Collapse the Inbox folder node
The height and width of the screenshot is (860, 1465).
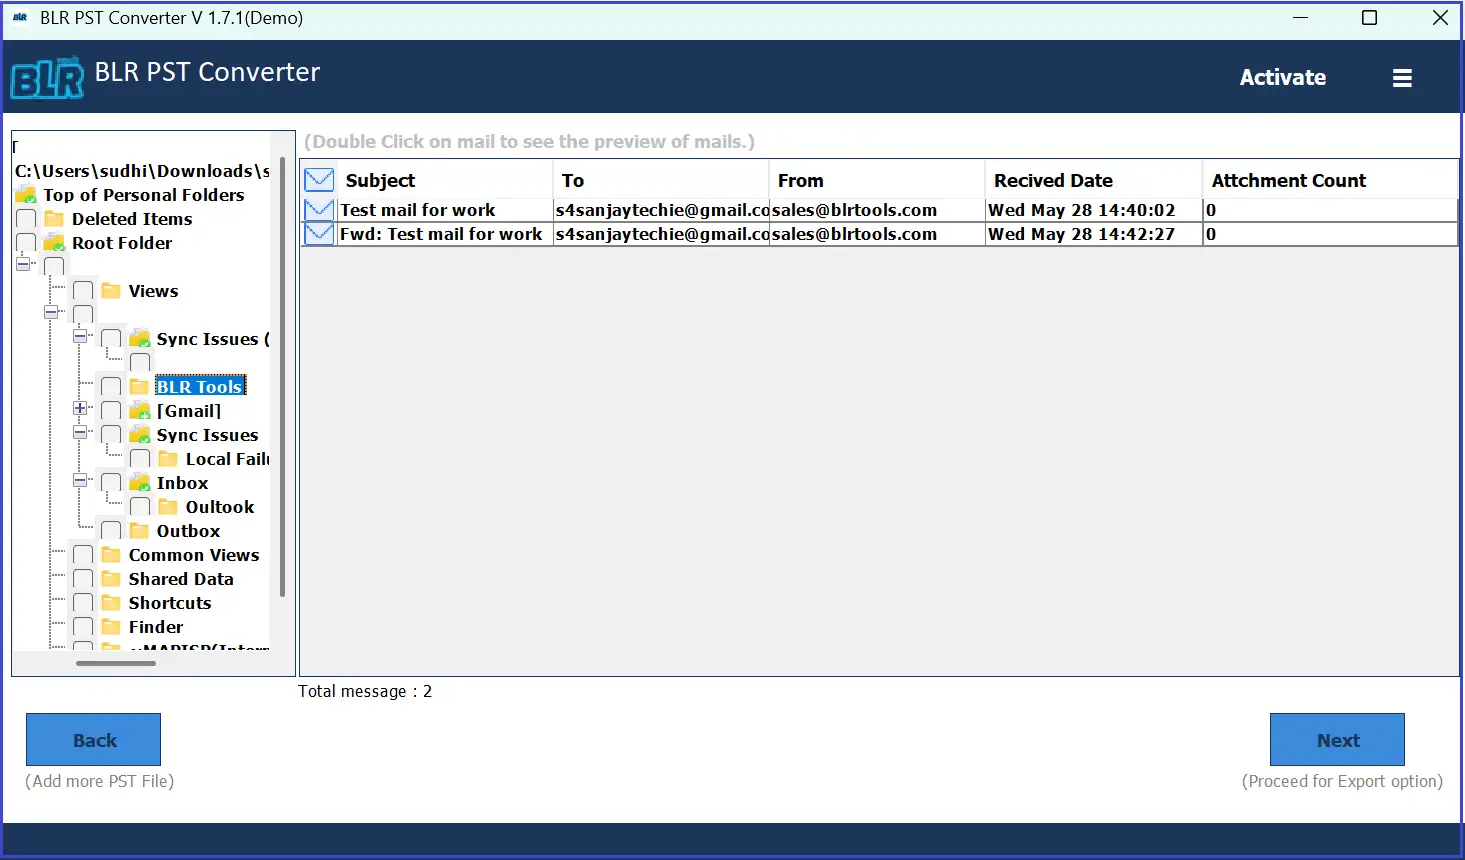point(80,481)
